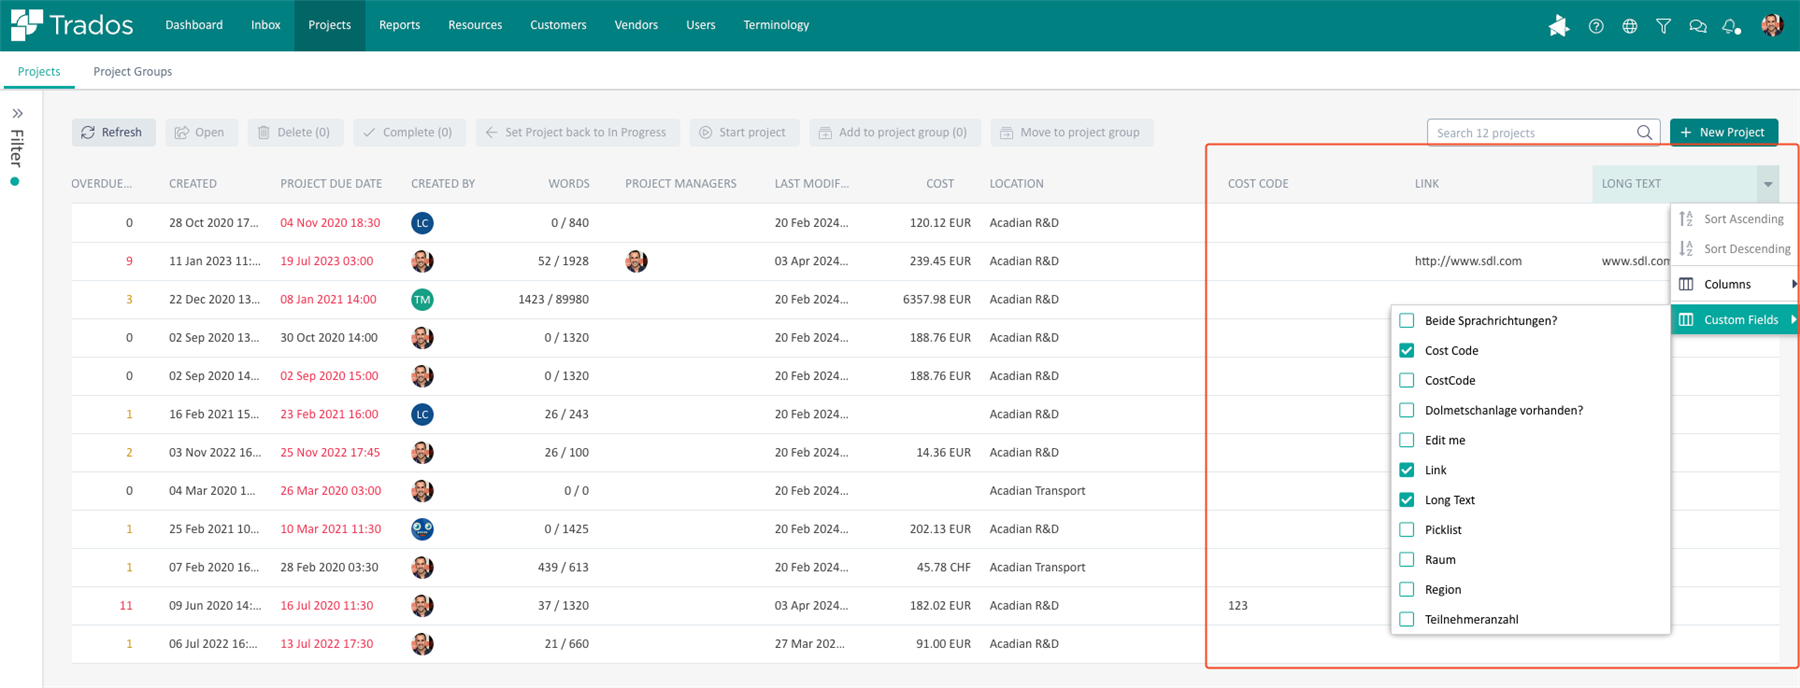Click the Refresh button
Image resolution: width=1800 pixels, height=688 pixels.
coord(113,132)
